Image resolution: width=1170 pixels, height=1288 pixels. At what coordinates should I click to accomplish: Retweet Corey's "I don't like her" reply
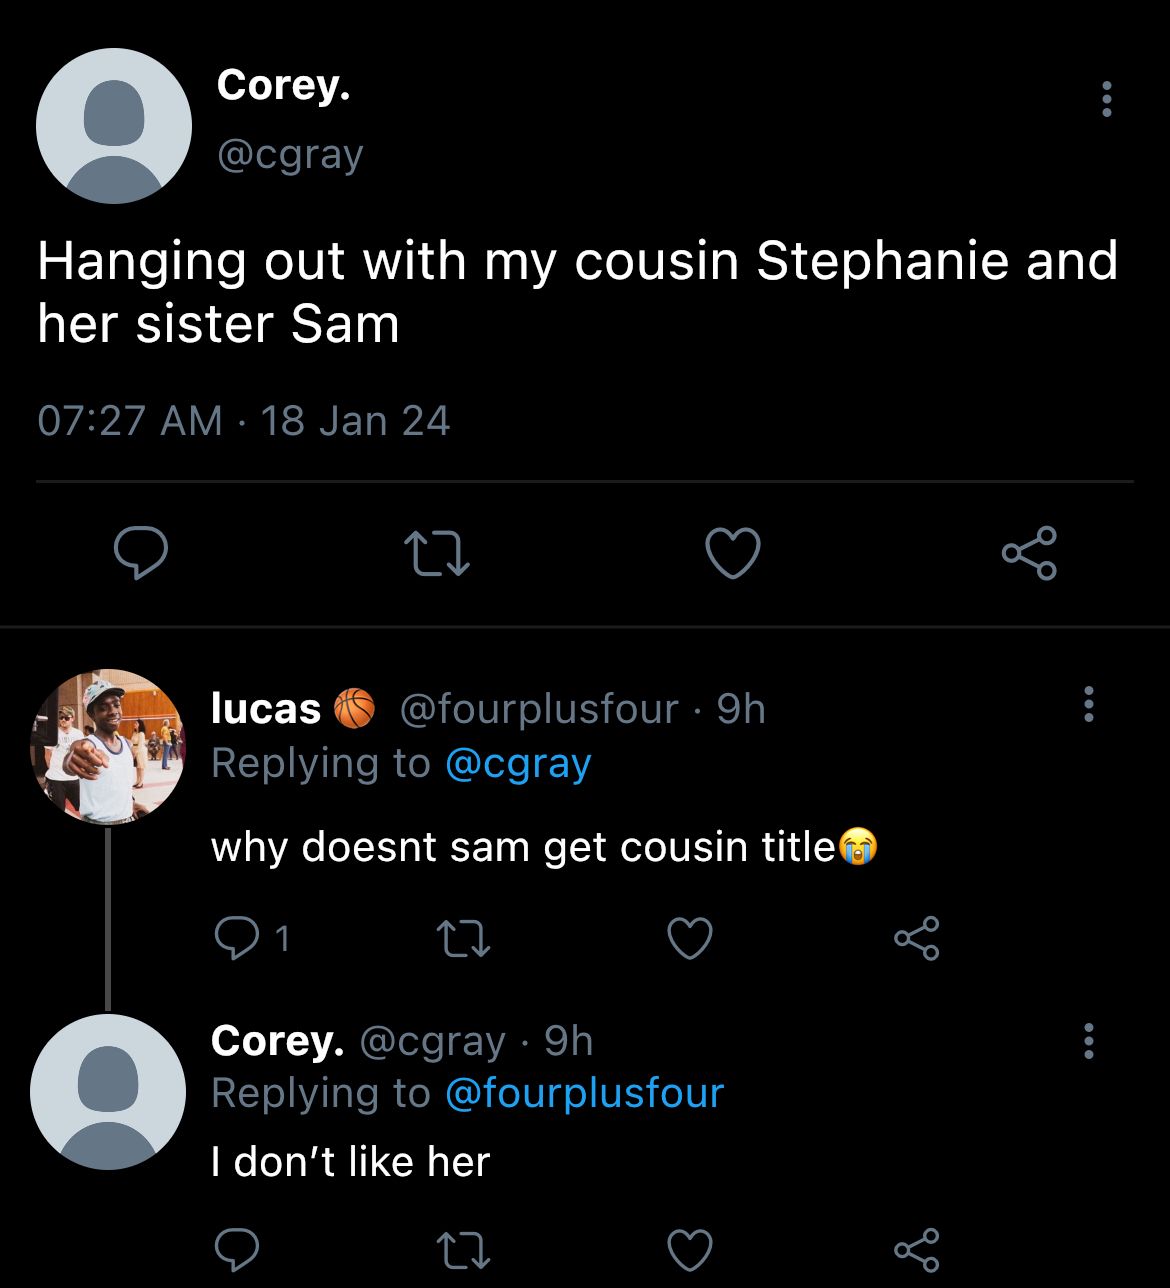[x=464, y=1248]
